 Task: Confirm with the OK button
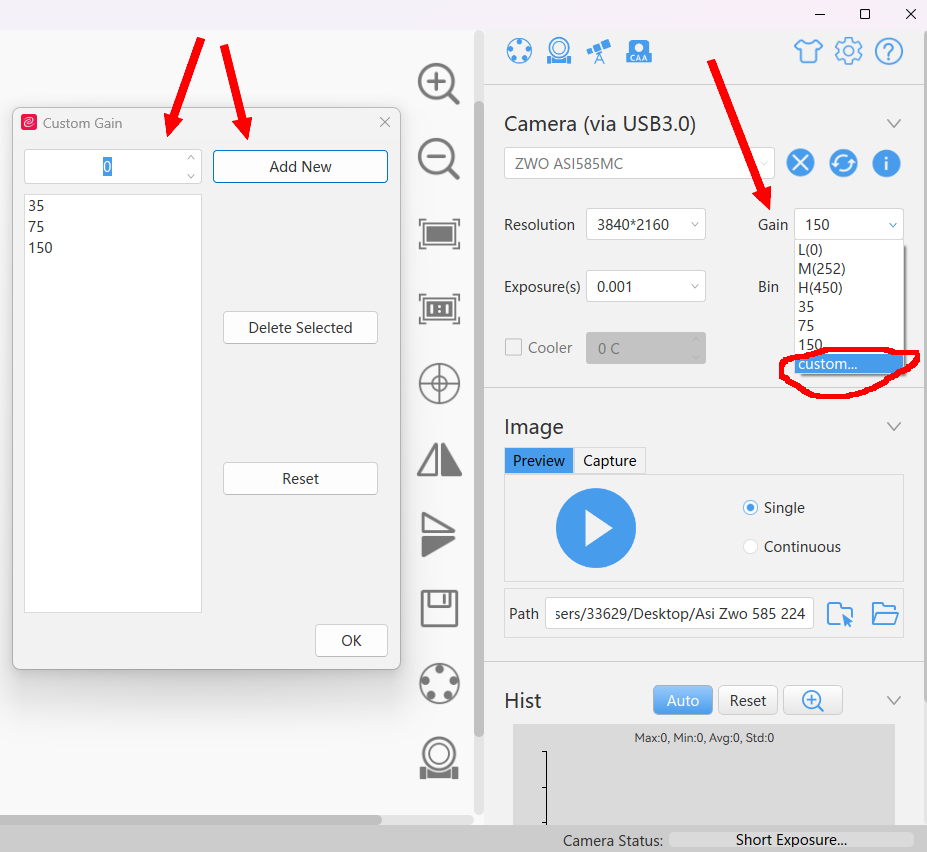[x=351, y=640]
